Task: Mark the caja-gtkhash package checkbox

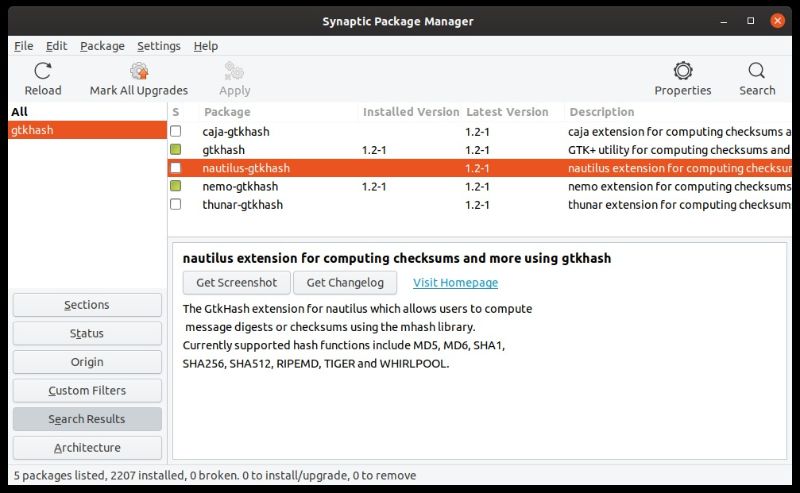Action: click(176, 132)
